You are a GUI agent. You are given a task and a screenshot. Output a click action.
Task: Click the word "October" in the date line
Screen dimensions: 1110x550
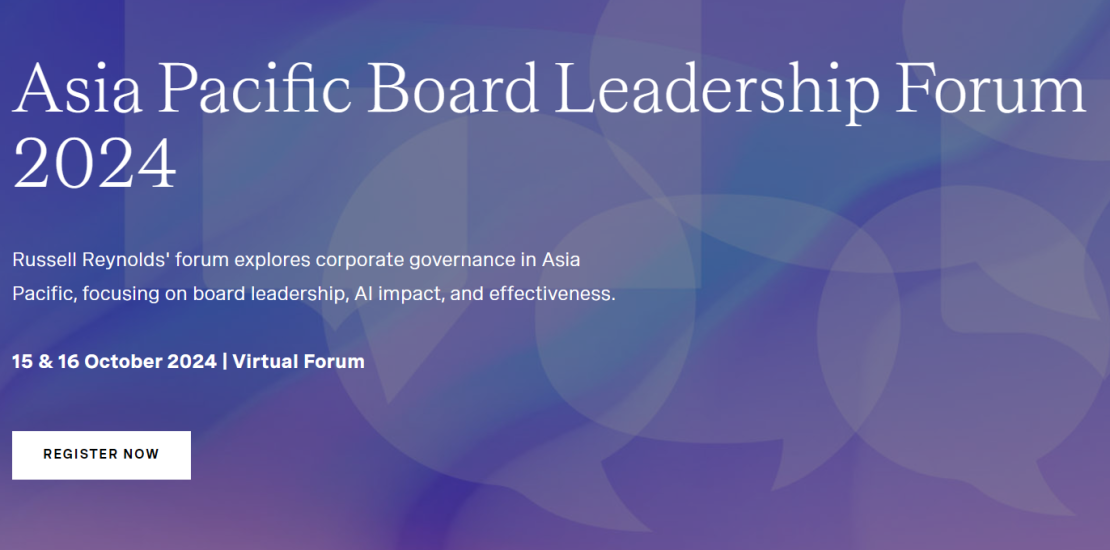tap(121, 361)
